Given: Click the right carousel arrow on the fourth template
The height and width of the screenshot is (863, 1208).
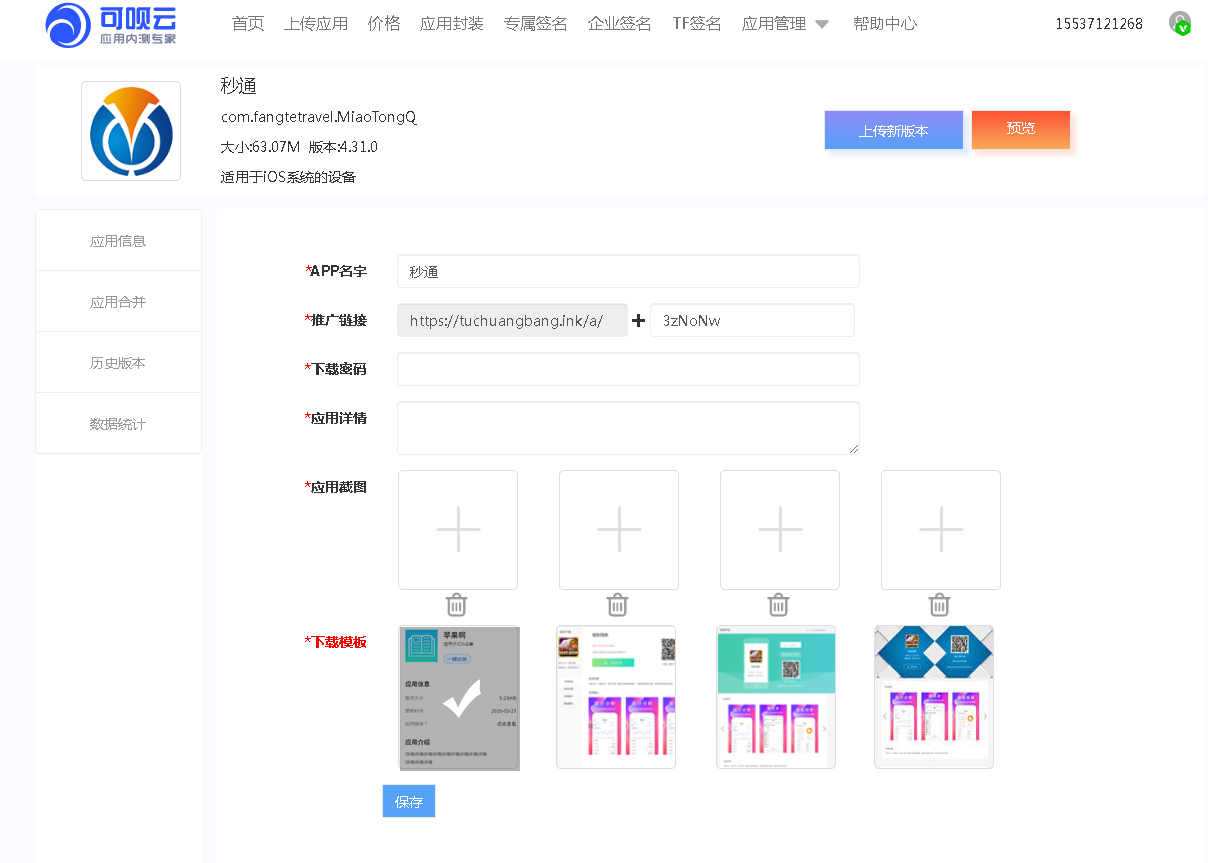Looking at the screenshot, I should coord(985,715).
